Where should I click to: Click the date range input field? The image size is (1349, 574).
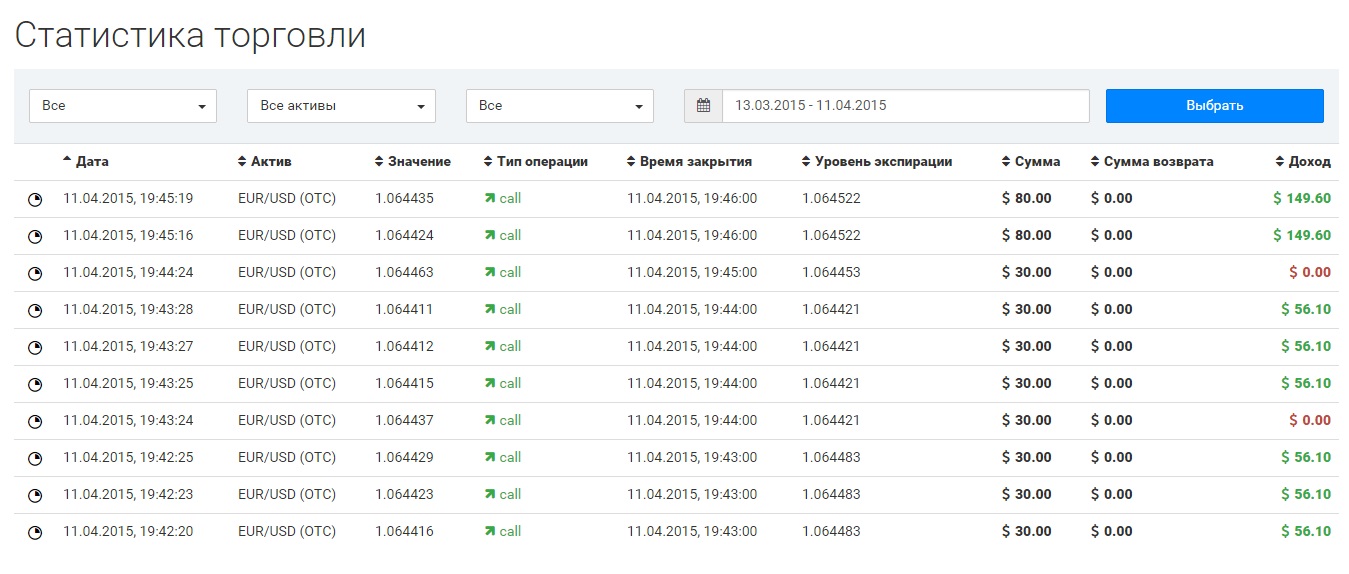click(905, 106)
